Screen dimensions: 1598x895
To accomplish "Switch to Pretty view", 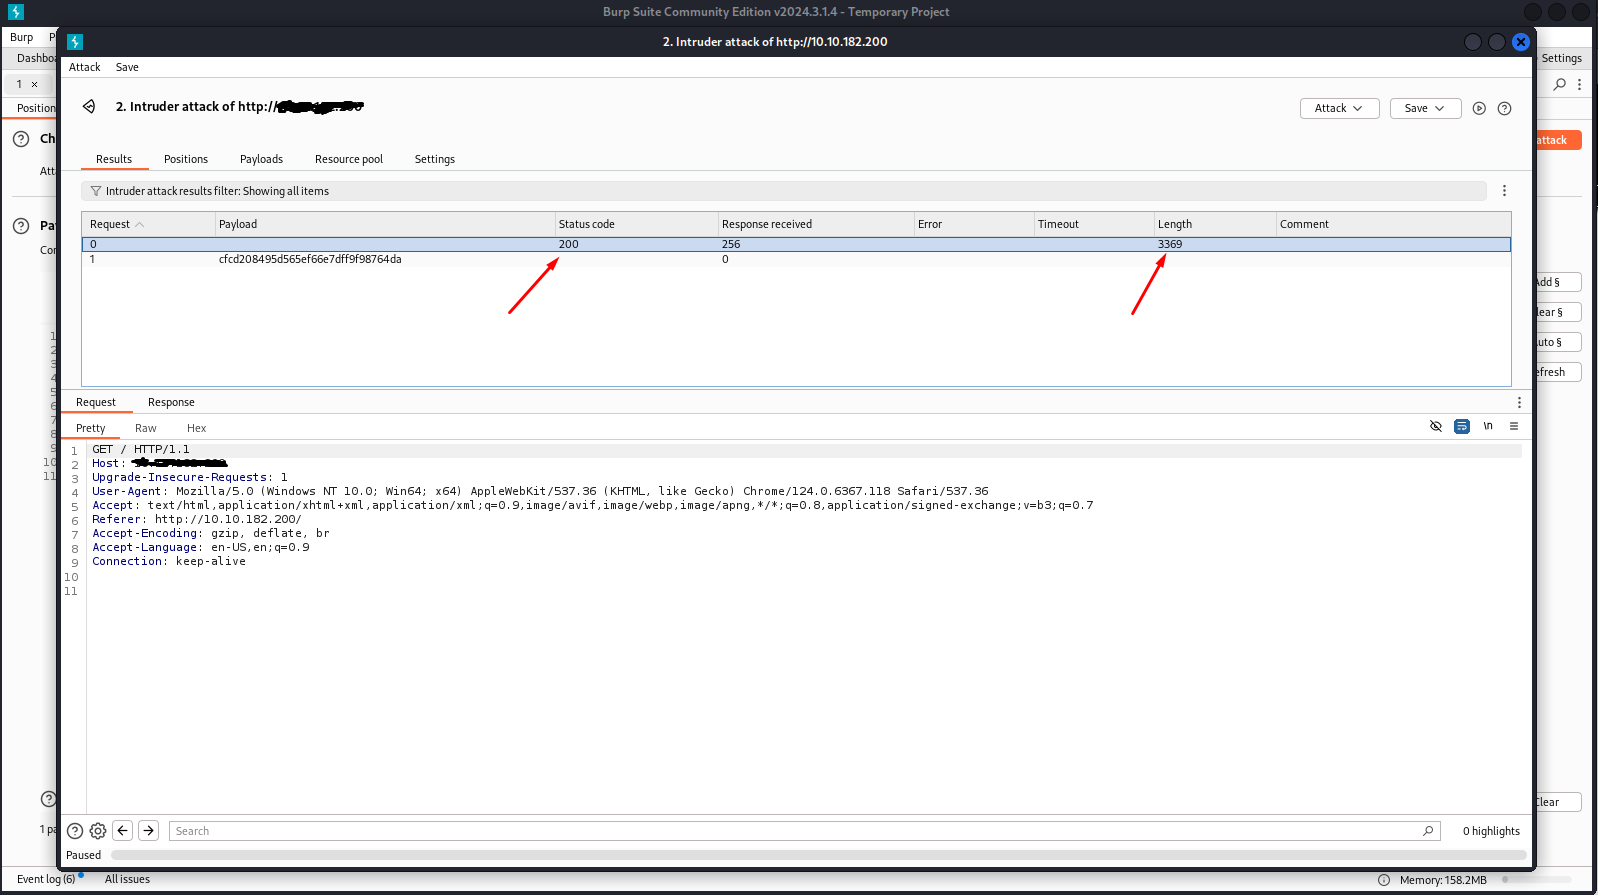I will [91, 428].
